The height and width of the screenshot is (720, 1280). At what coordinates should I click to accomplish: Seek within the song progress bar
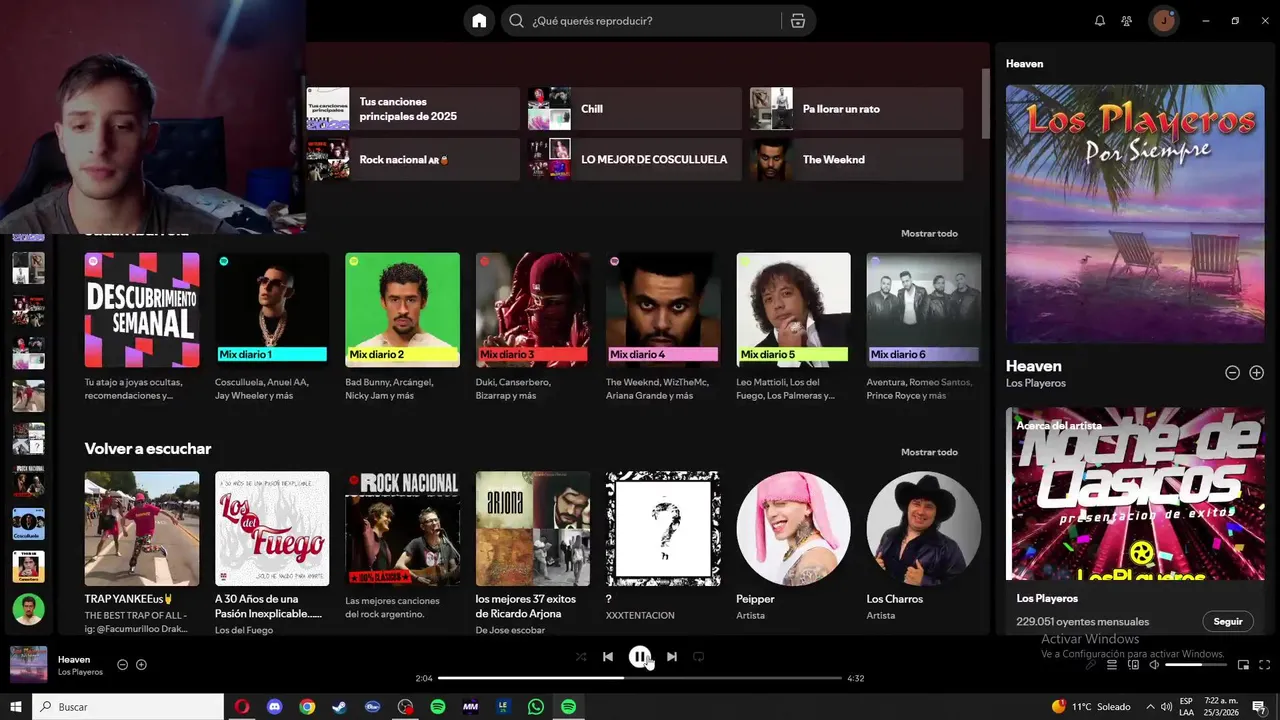pyautogui.click(x=640, y=678)
